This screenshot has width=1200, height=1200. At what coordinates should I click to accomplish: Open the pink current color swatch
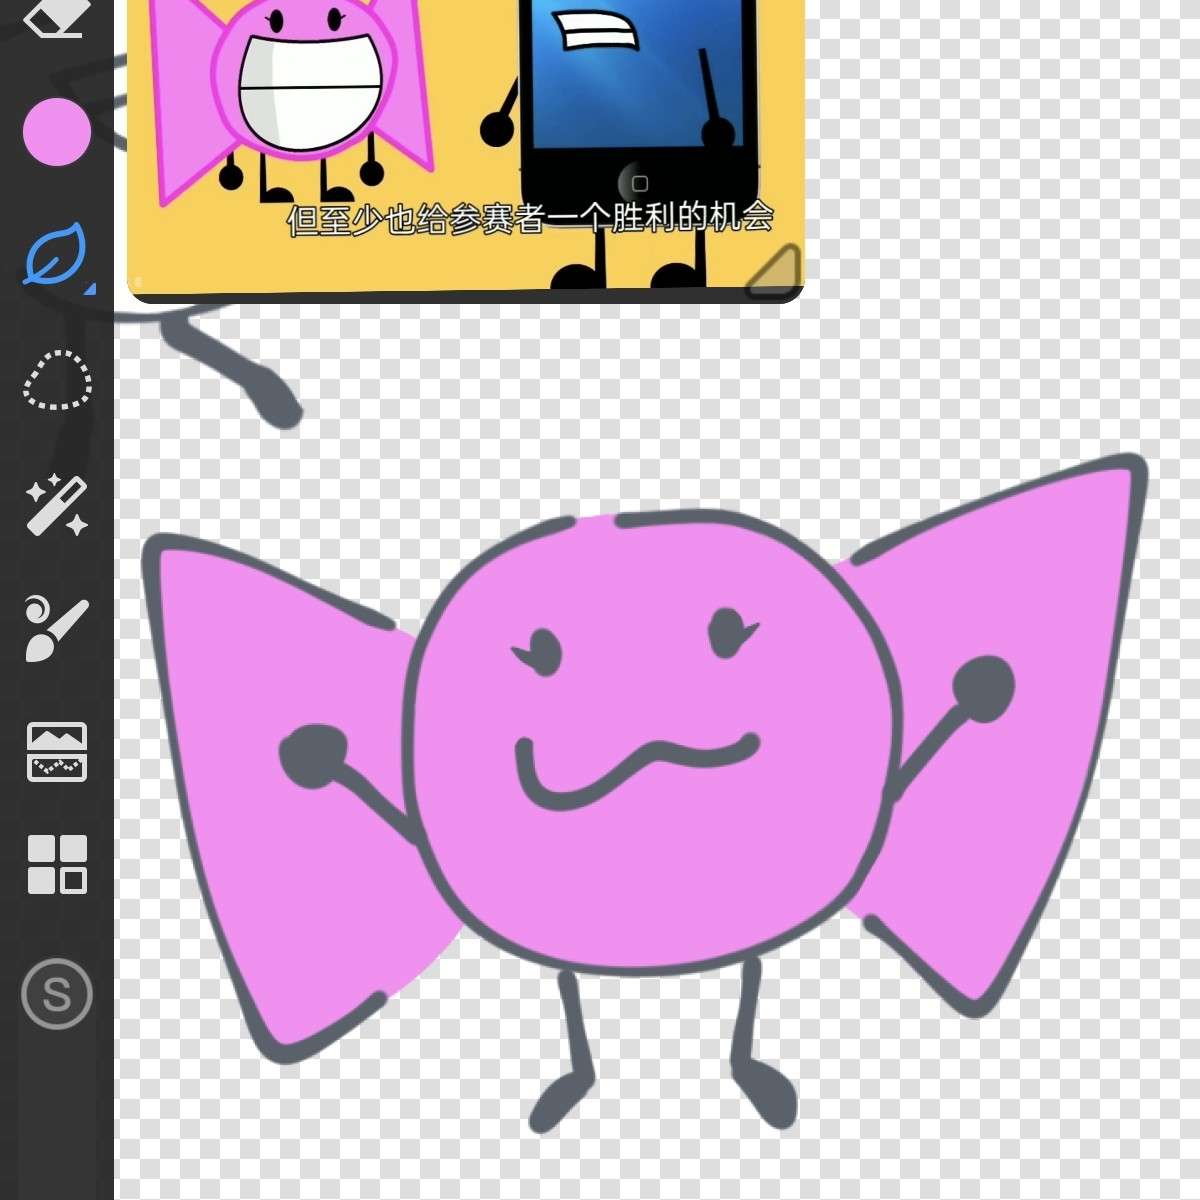[57, 131]
